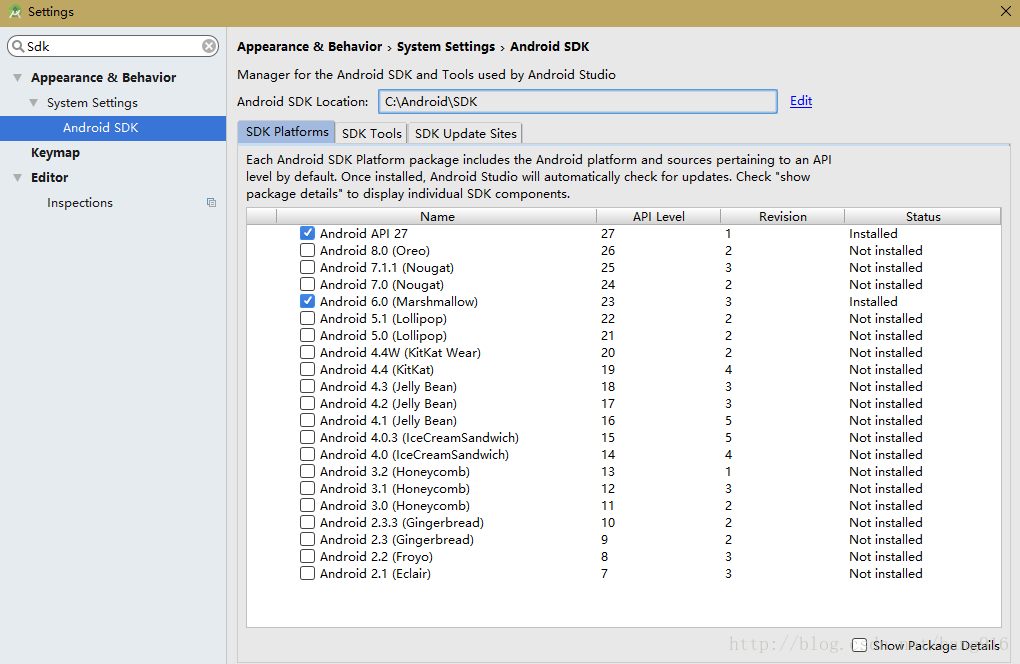Click API level 7 in the Eclair row
1020x664 pixels.
coord(604,574)
